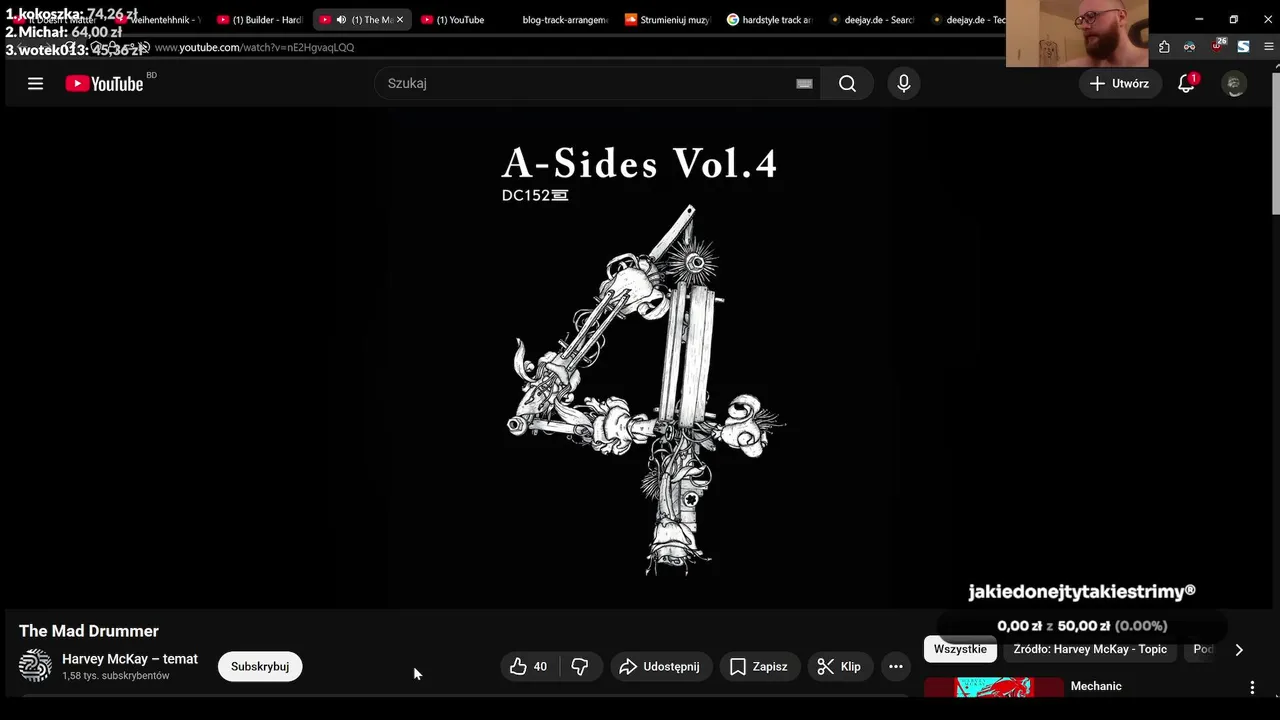
Task: Save the video with Zapisz
Action: point(759,667)
